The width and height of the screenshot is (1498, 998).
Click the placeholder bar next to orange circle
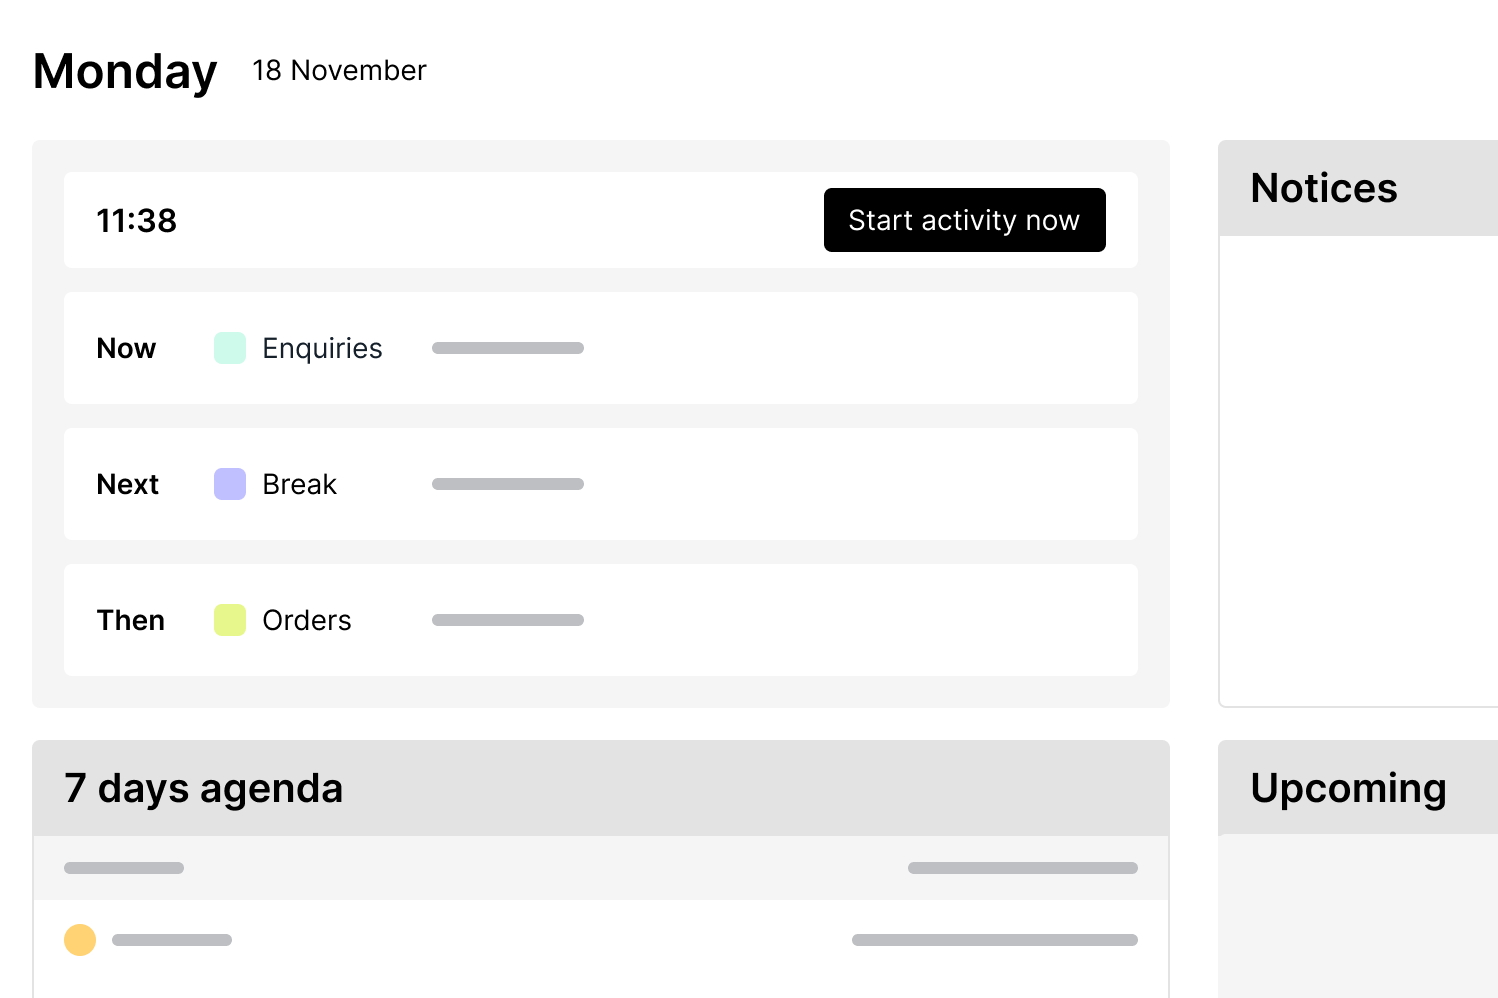pyautogui.click(x=172, y=940)
